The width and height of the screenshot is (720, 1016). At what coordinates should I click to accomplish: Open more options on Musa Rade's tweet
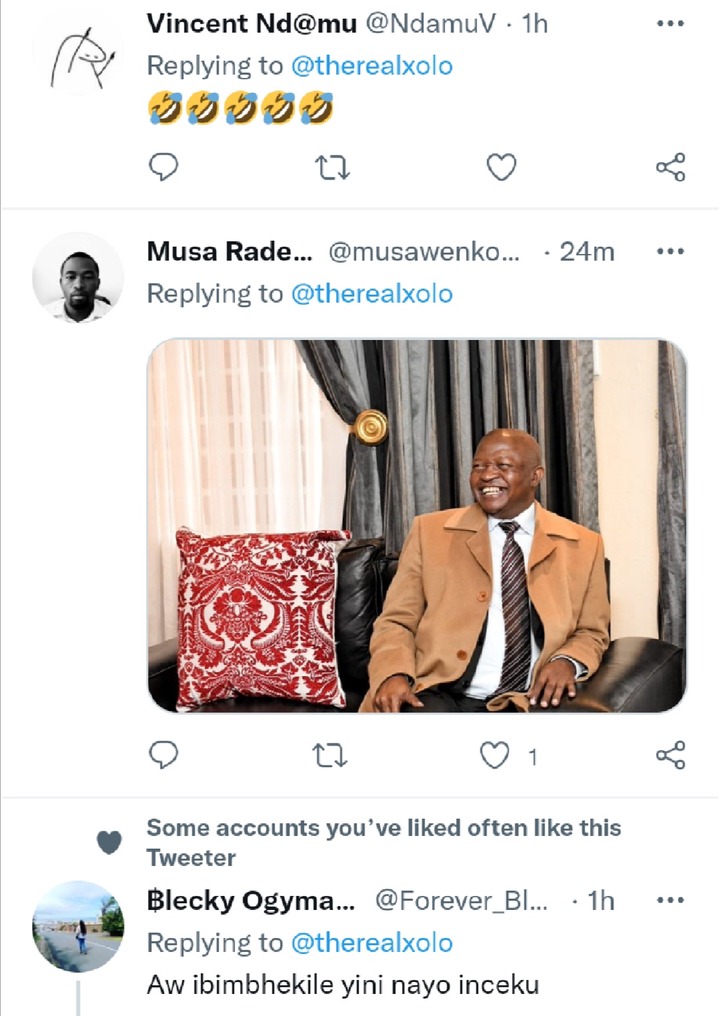[x=670, y=251]
